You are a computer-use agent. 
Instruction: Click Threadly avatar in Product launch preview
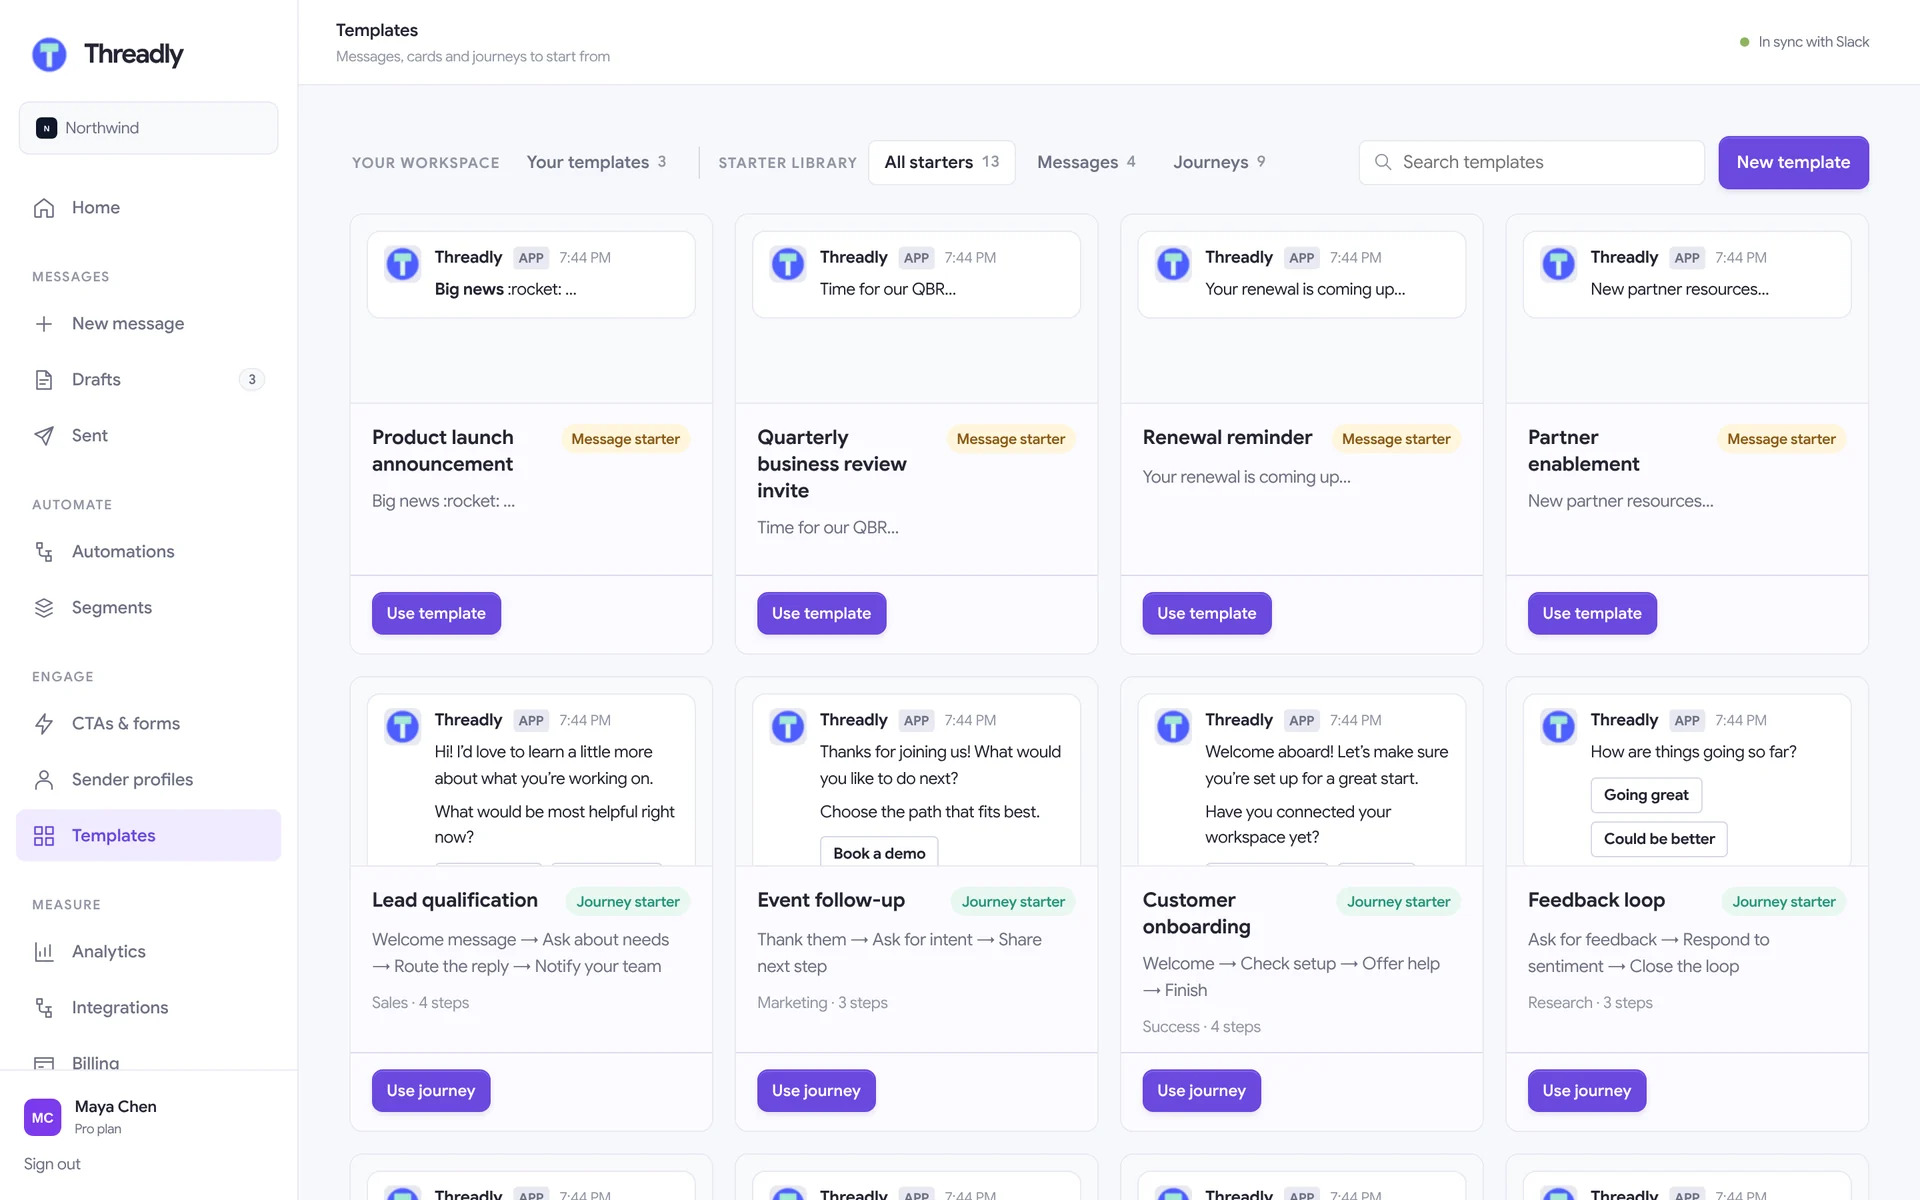(x=403, y=265)
